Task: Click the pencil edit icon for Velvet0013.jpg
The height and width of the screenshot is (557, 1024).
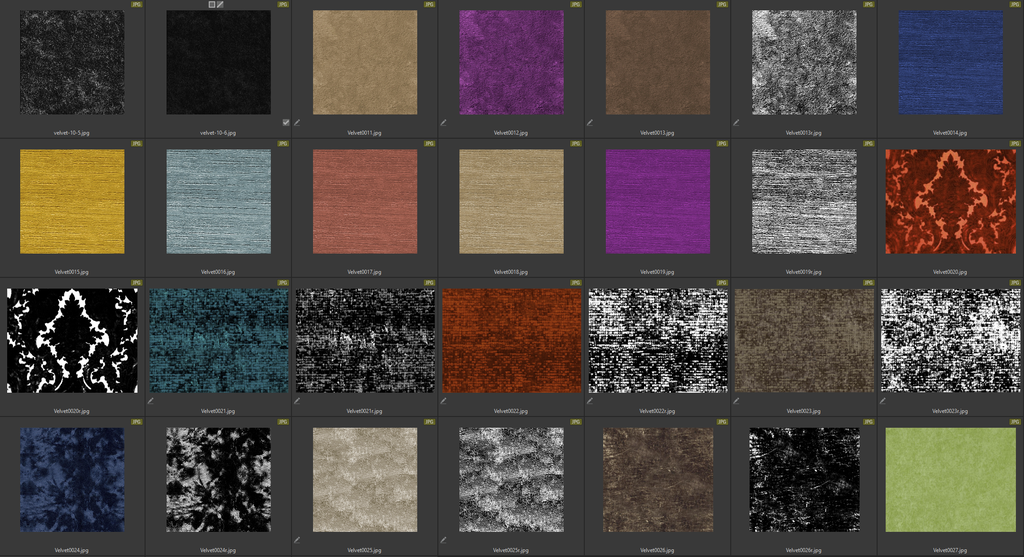Action: [591, 123]
